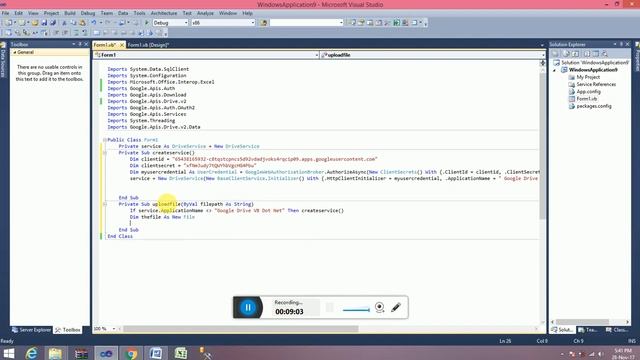
Task: Open the uploadfile method name dropdown
Action: (543, 55)
